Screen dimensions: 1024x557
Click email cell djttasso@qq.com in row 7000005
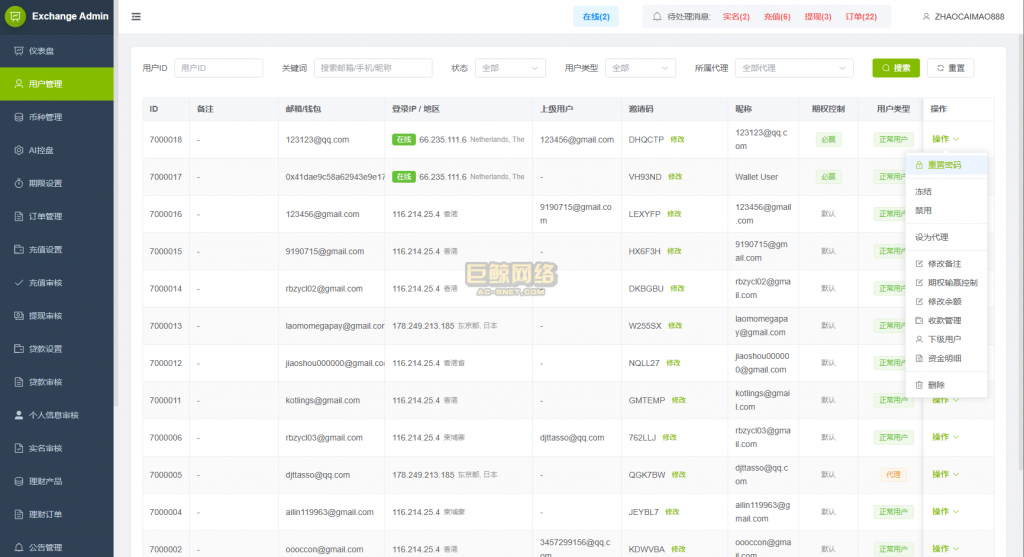point(317,475)
